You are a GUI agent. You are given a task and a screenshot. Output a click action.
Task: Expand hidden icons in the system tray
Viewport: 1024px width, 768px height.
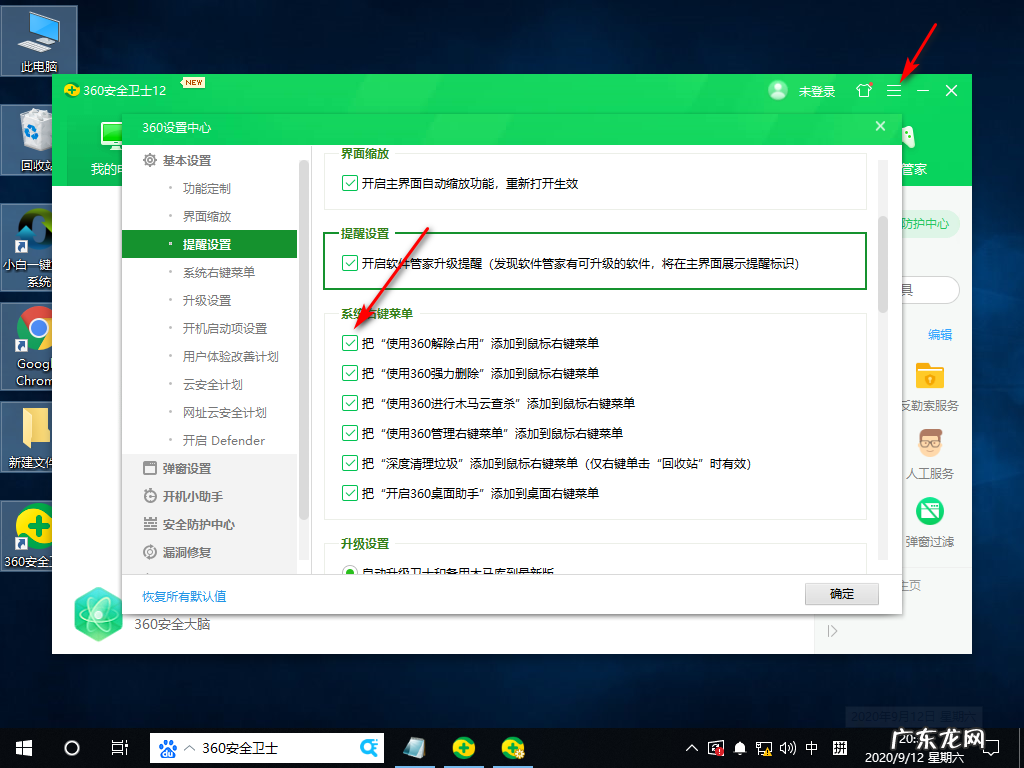coord(691,747)
